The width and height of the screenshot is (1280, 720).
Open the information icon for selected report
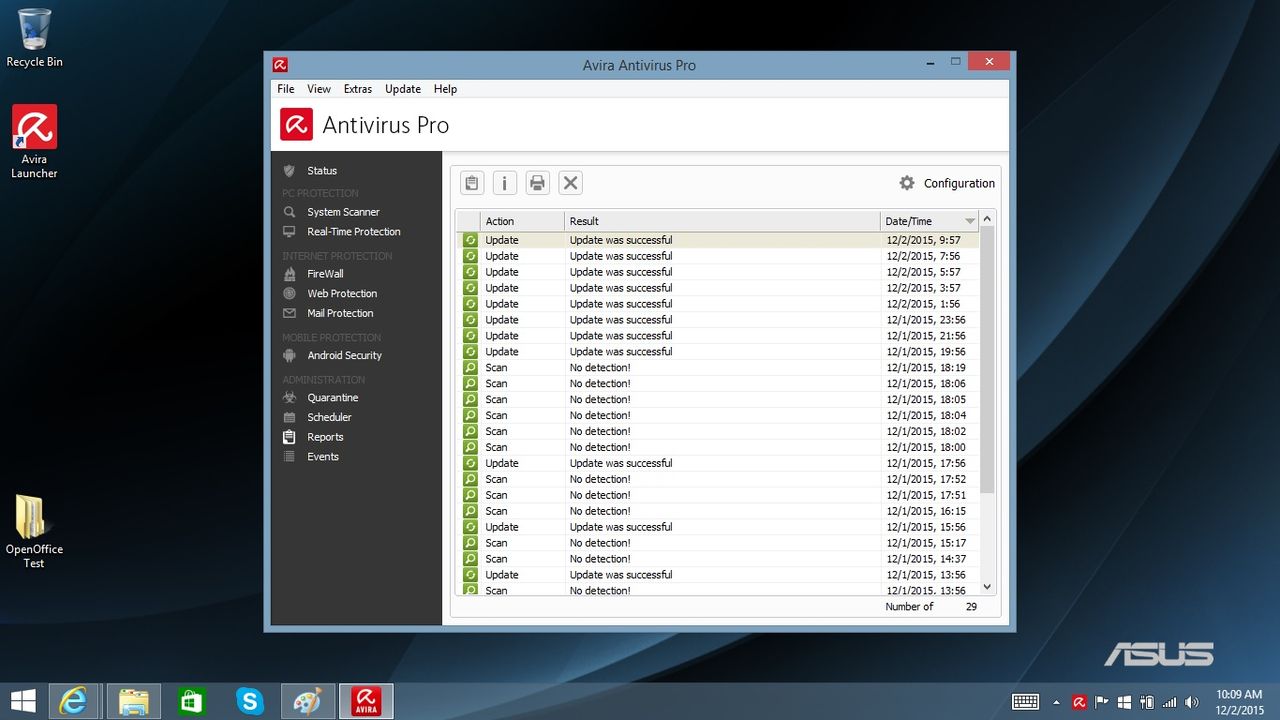[x=505, y=183]
